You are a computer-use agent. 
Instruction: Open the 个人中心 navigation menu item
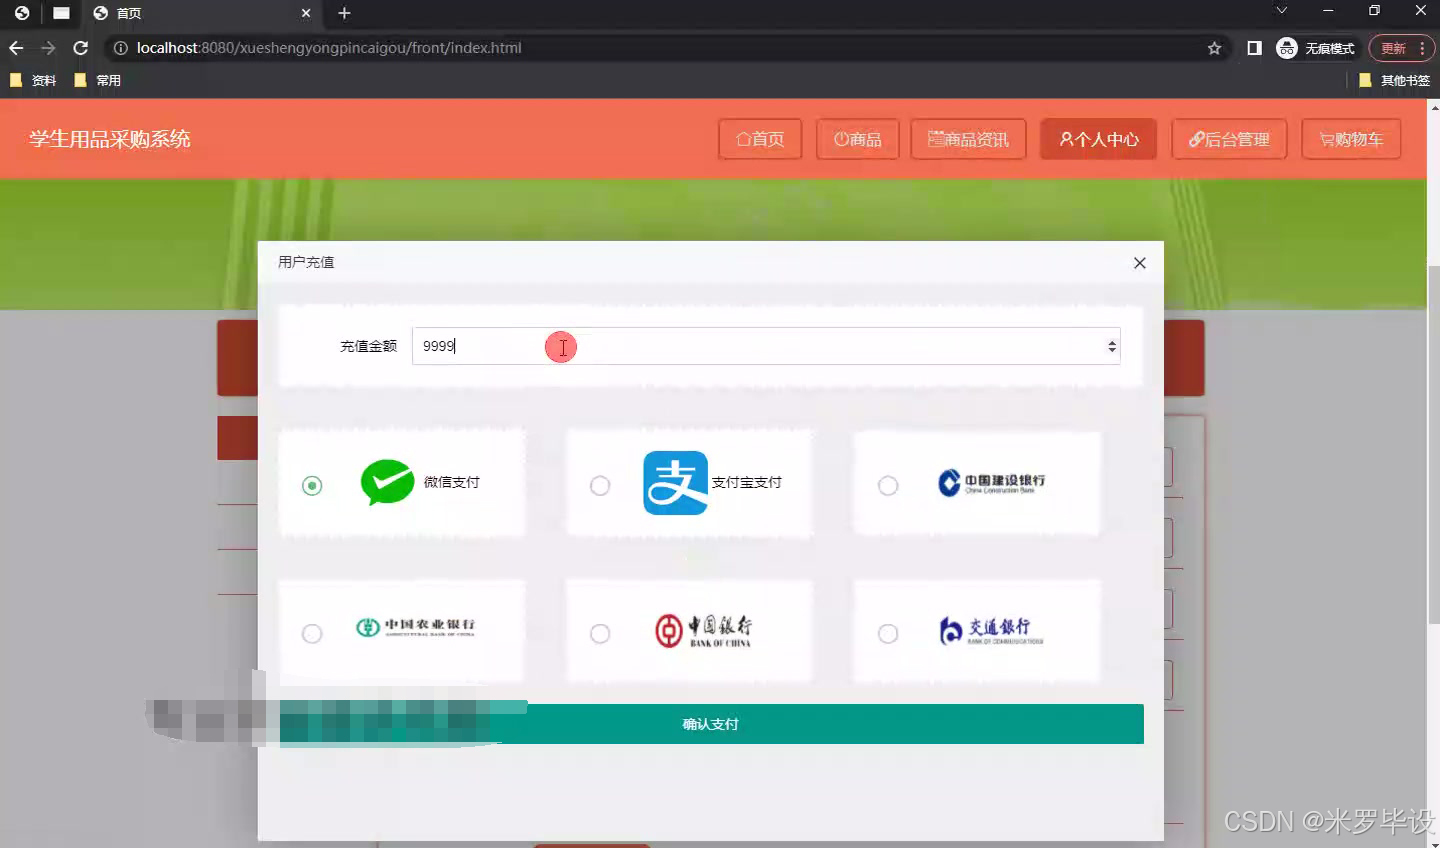point(1098,139)
